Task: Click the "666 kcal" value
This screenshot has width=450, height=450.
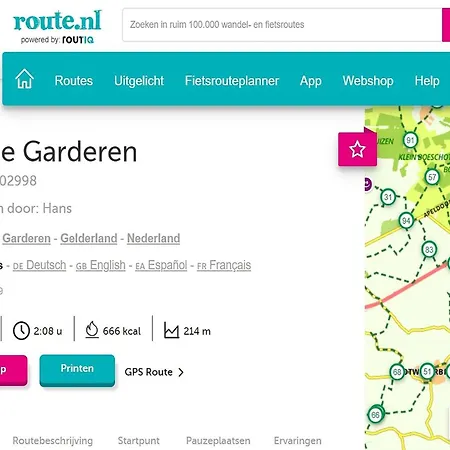Action: pyautogui.click(x=122, y=331)
